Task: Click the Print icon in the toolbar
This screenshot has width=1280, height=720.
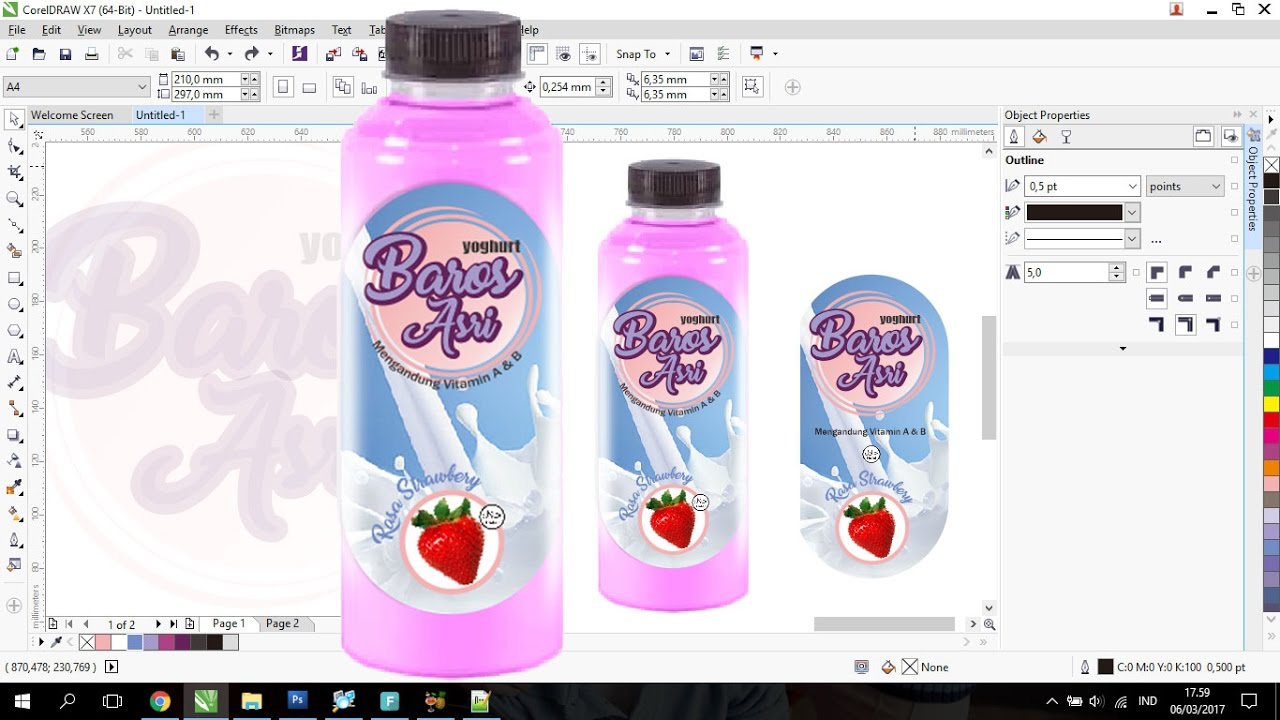Action: (x=91, y=54)
